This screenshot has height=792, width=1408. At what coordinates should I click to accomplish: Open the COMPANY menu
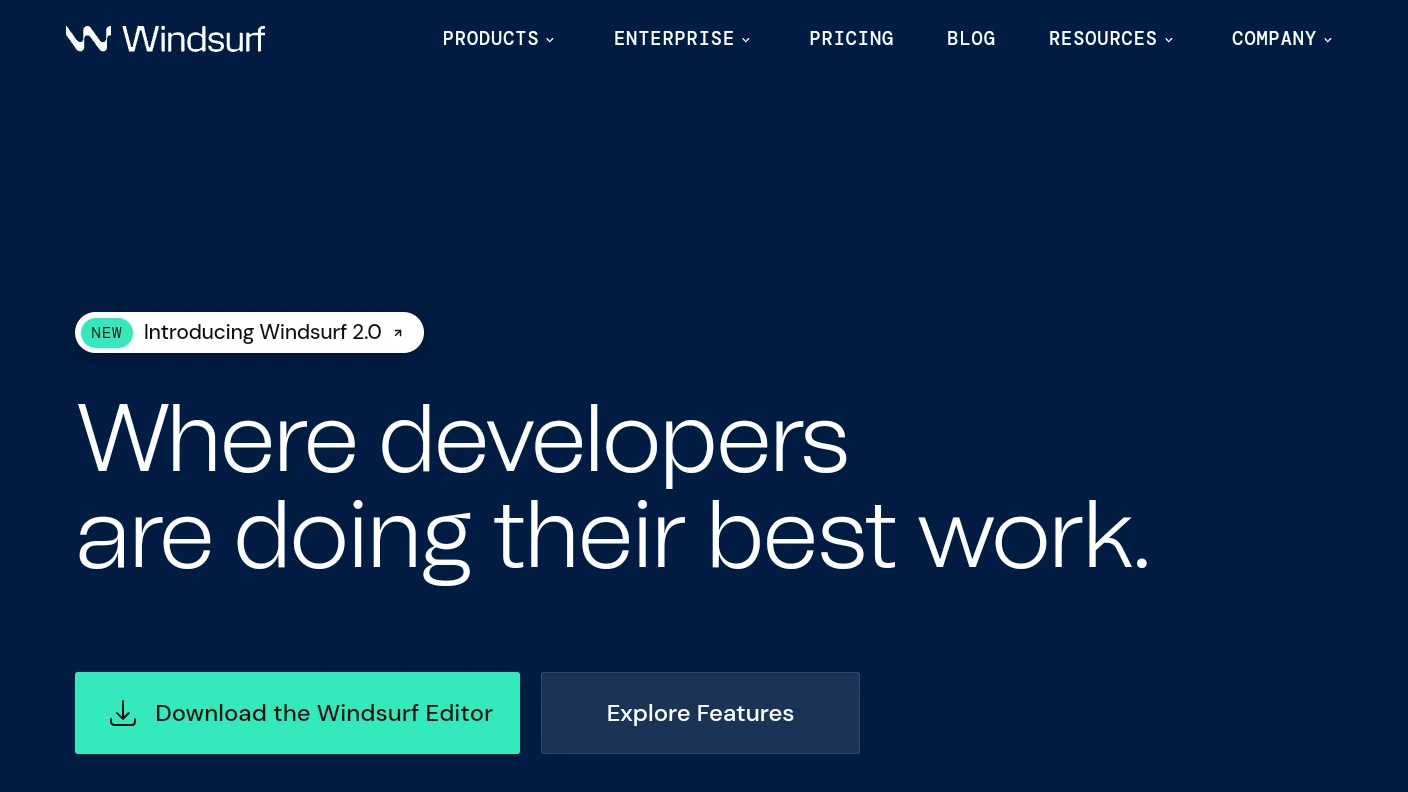coord(1282,39)
